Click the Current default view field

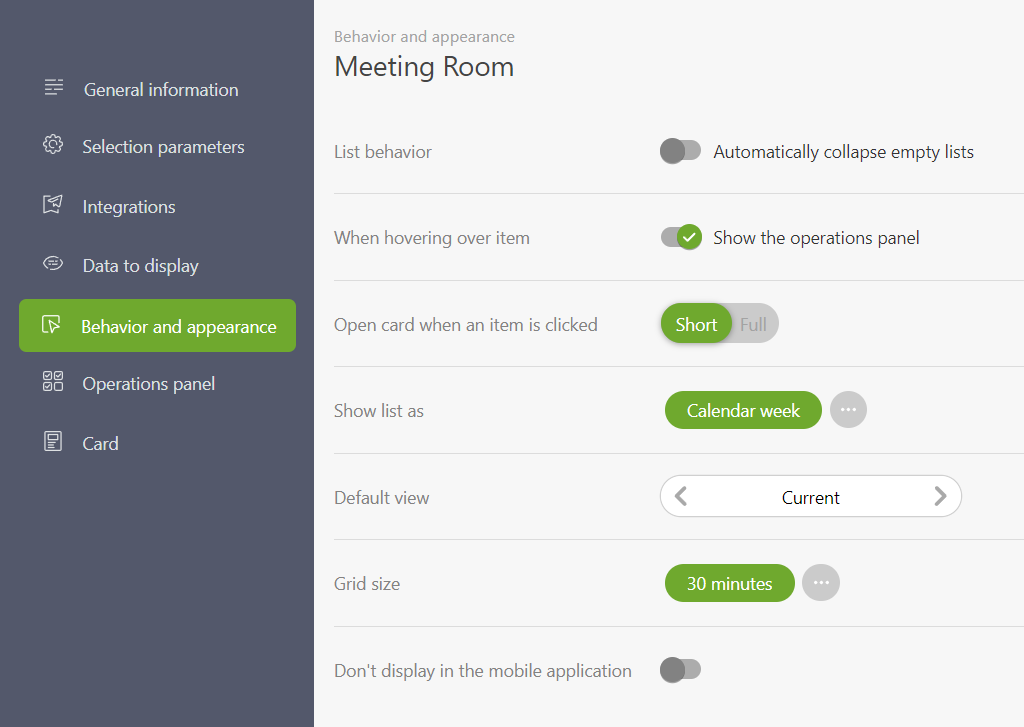click(810, 496)
